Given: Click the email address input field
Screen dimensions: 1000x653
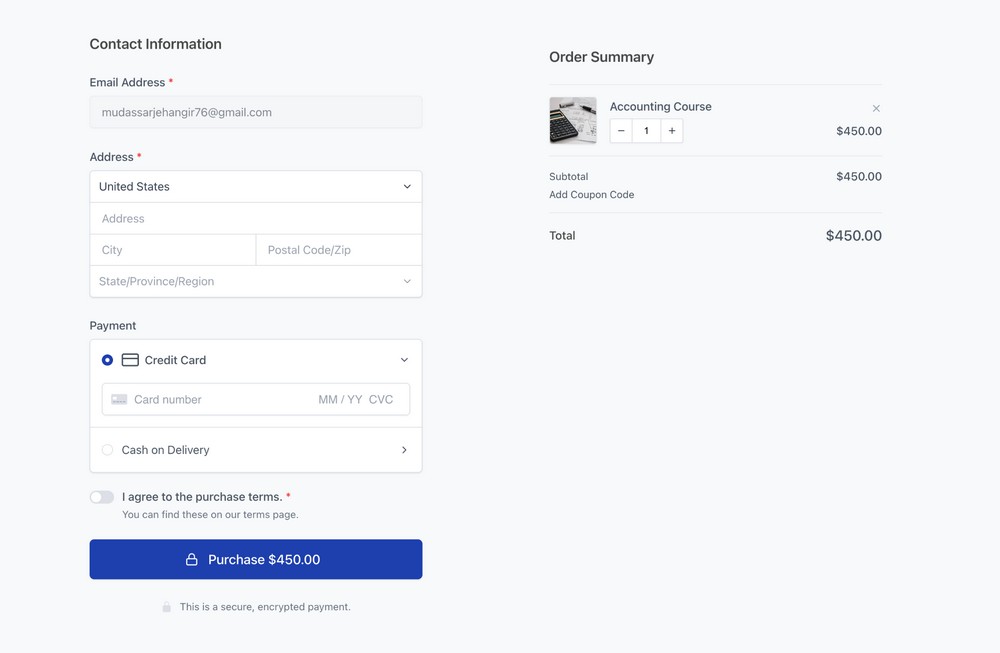Looking at the screenshot, I should [x=255, y=112].
